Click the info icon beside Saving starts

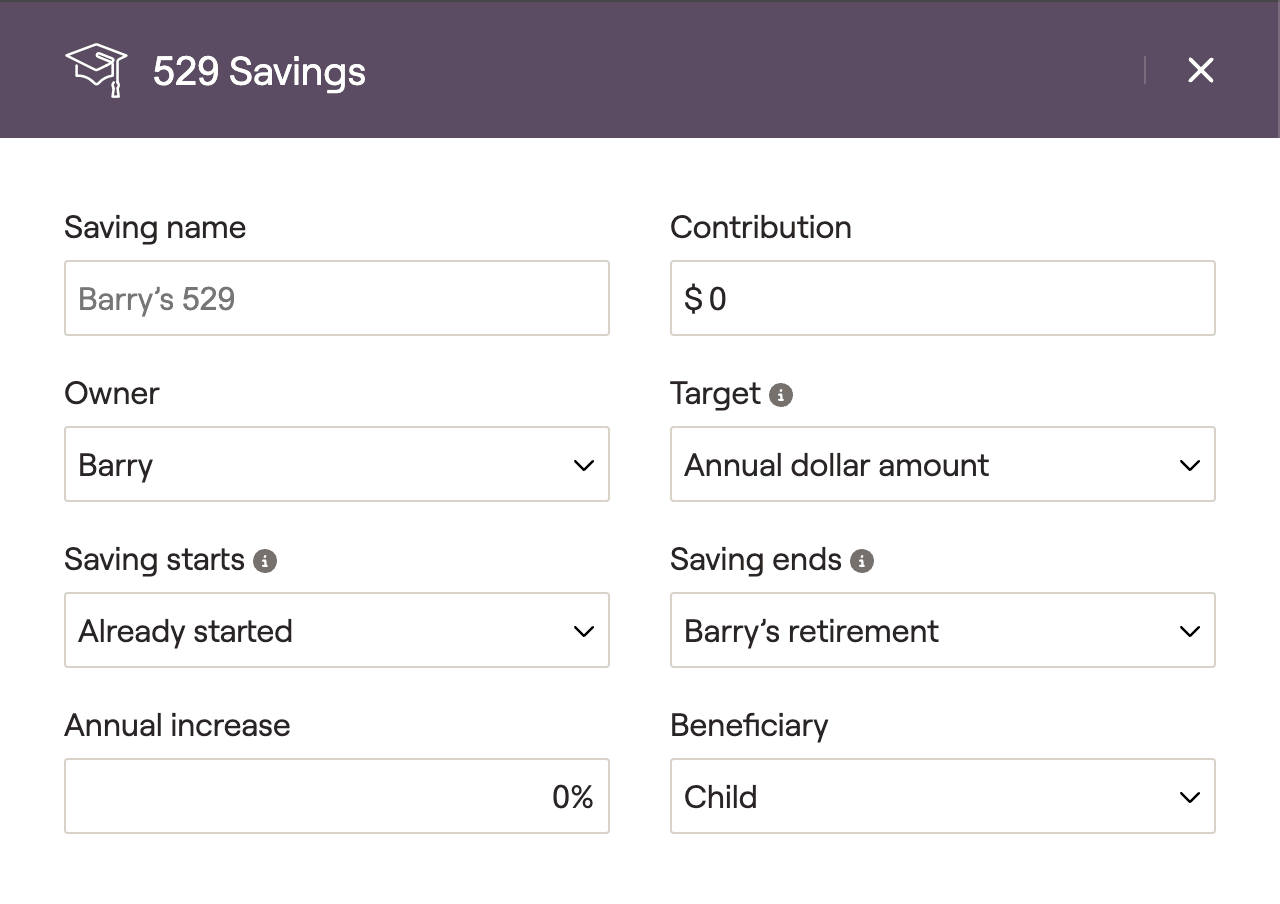tap(265, 561)
